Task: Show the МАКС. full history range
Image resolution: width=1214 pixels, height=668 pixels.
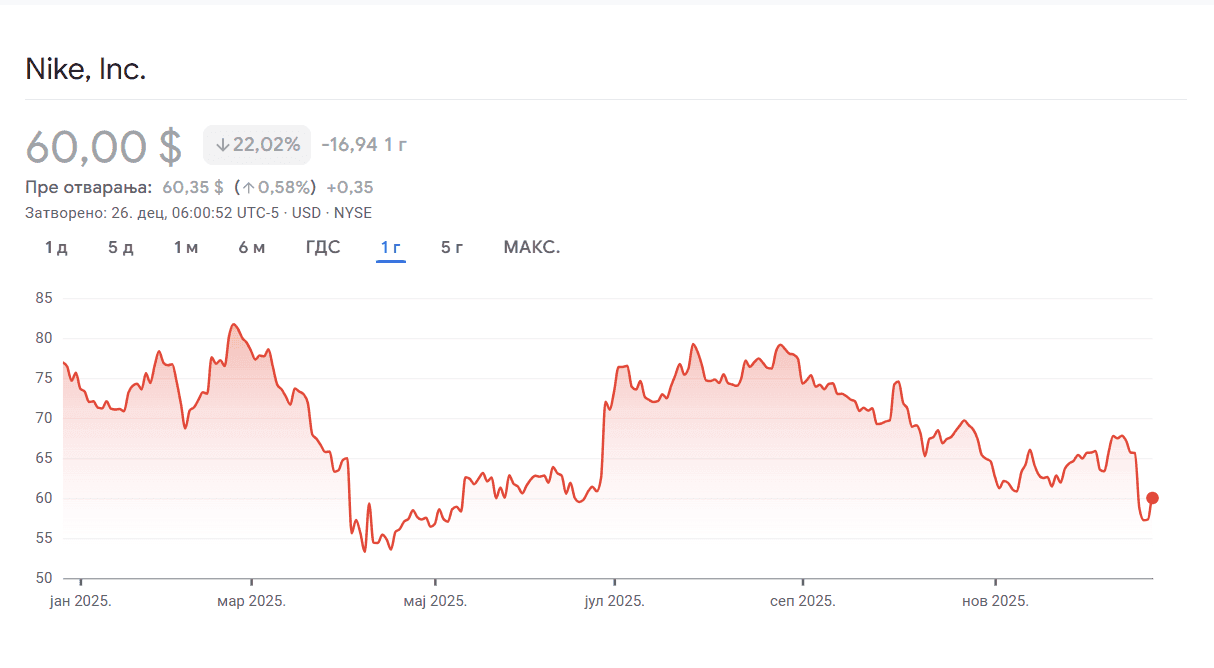Action: (x=532, y=248)
